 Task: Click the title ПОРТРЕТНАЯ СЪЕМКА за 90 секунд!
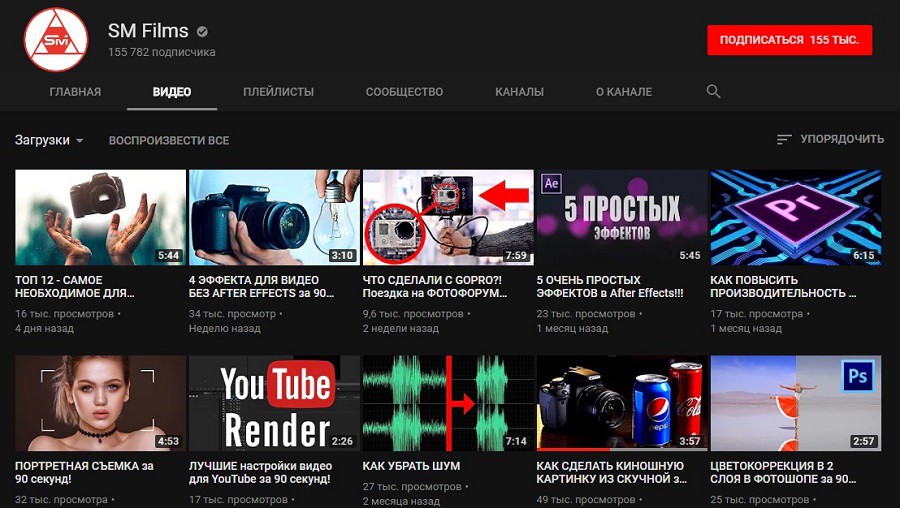point(84,472)
